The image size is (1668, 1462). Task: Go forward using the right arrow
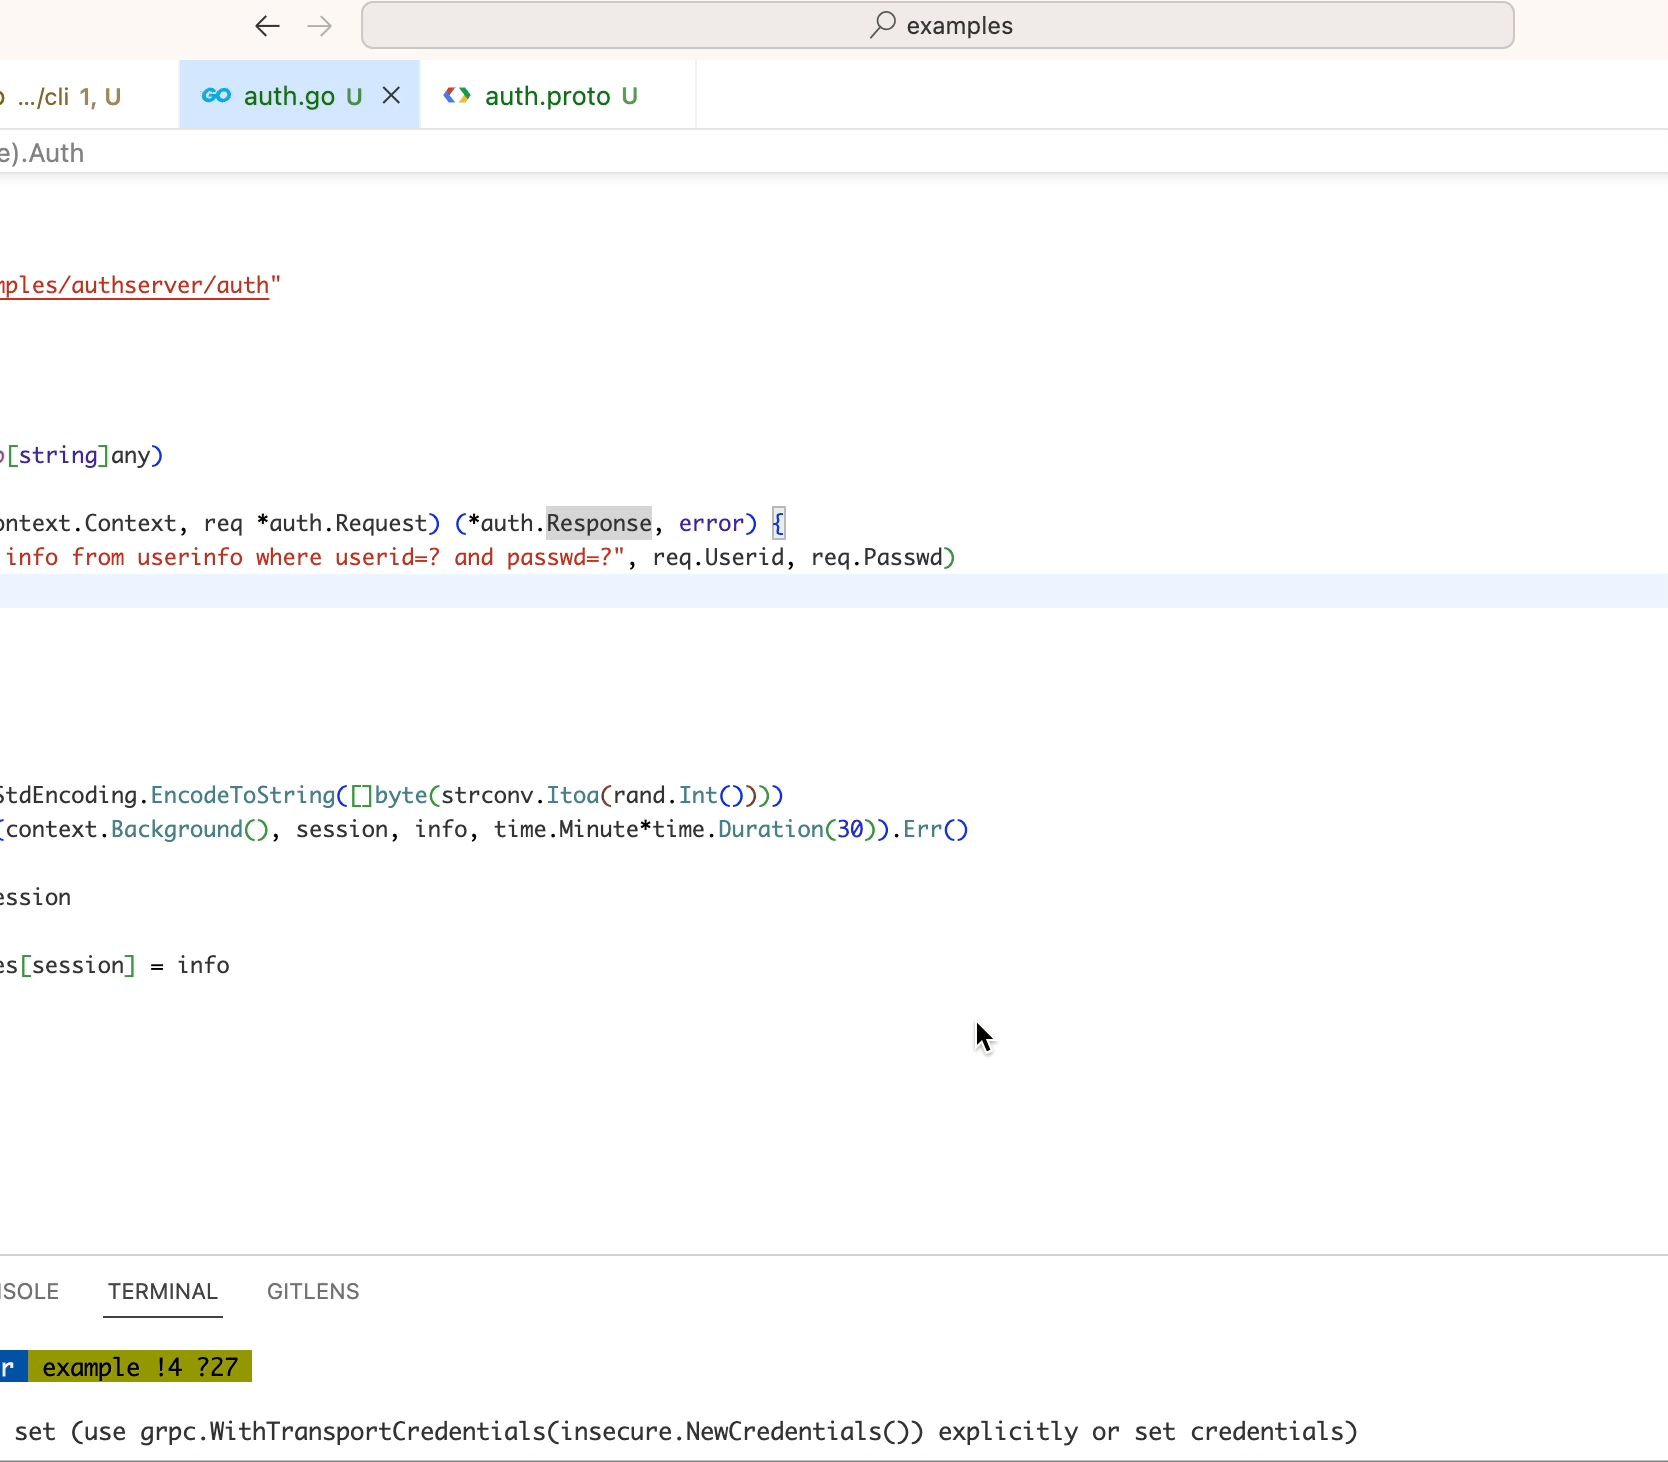point(320,26)
